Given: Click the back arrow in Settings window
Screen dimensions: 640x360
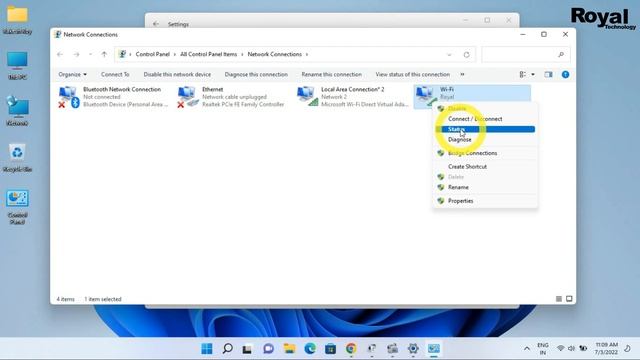Looking at the screenshot, I should (x=156, y=24).
